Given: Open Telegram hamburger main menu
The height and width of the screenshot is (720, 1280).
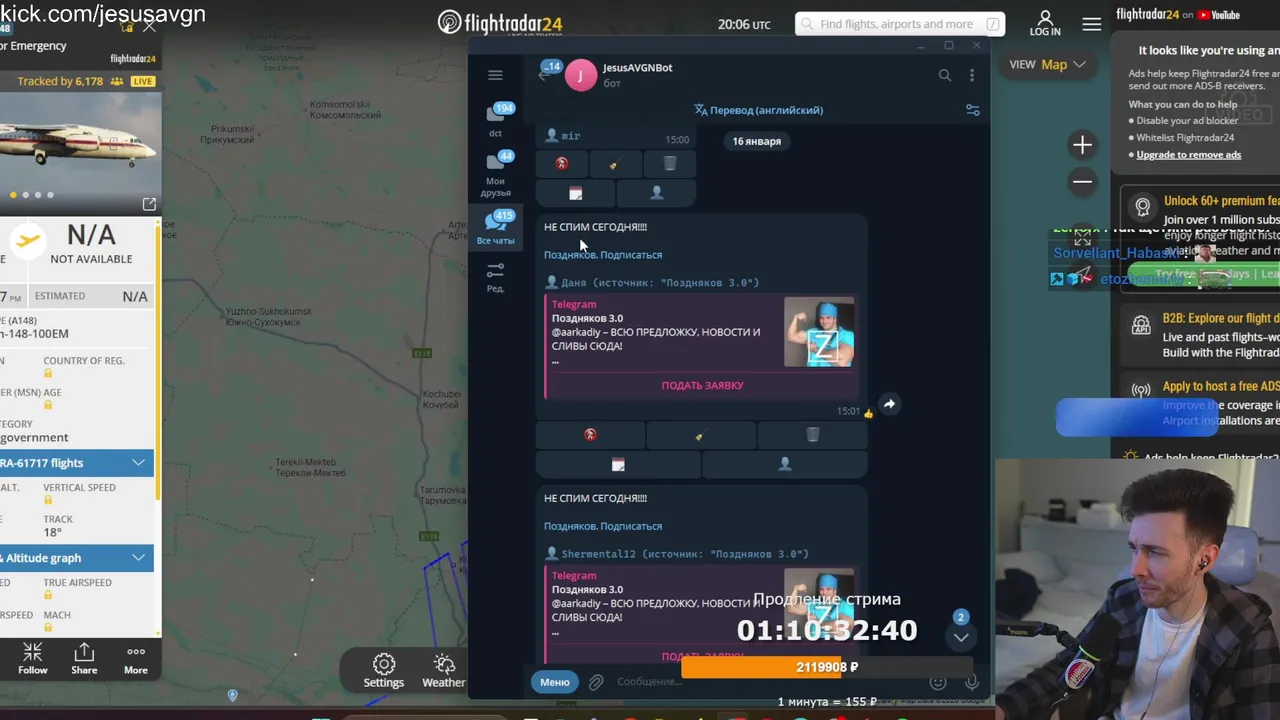Looking at the screenshot, I should coord(495,75).
